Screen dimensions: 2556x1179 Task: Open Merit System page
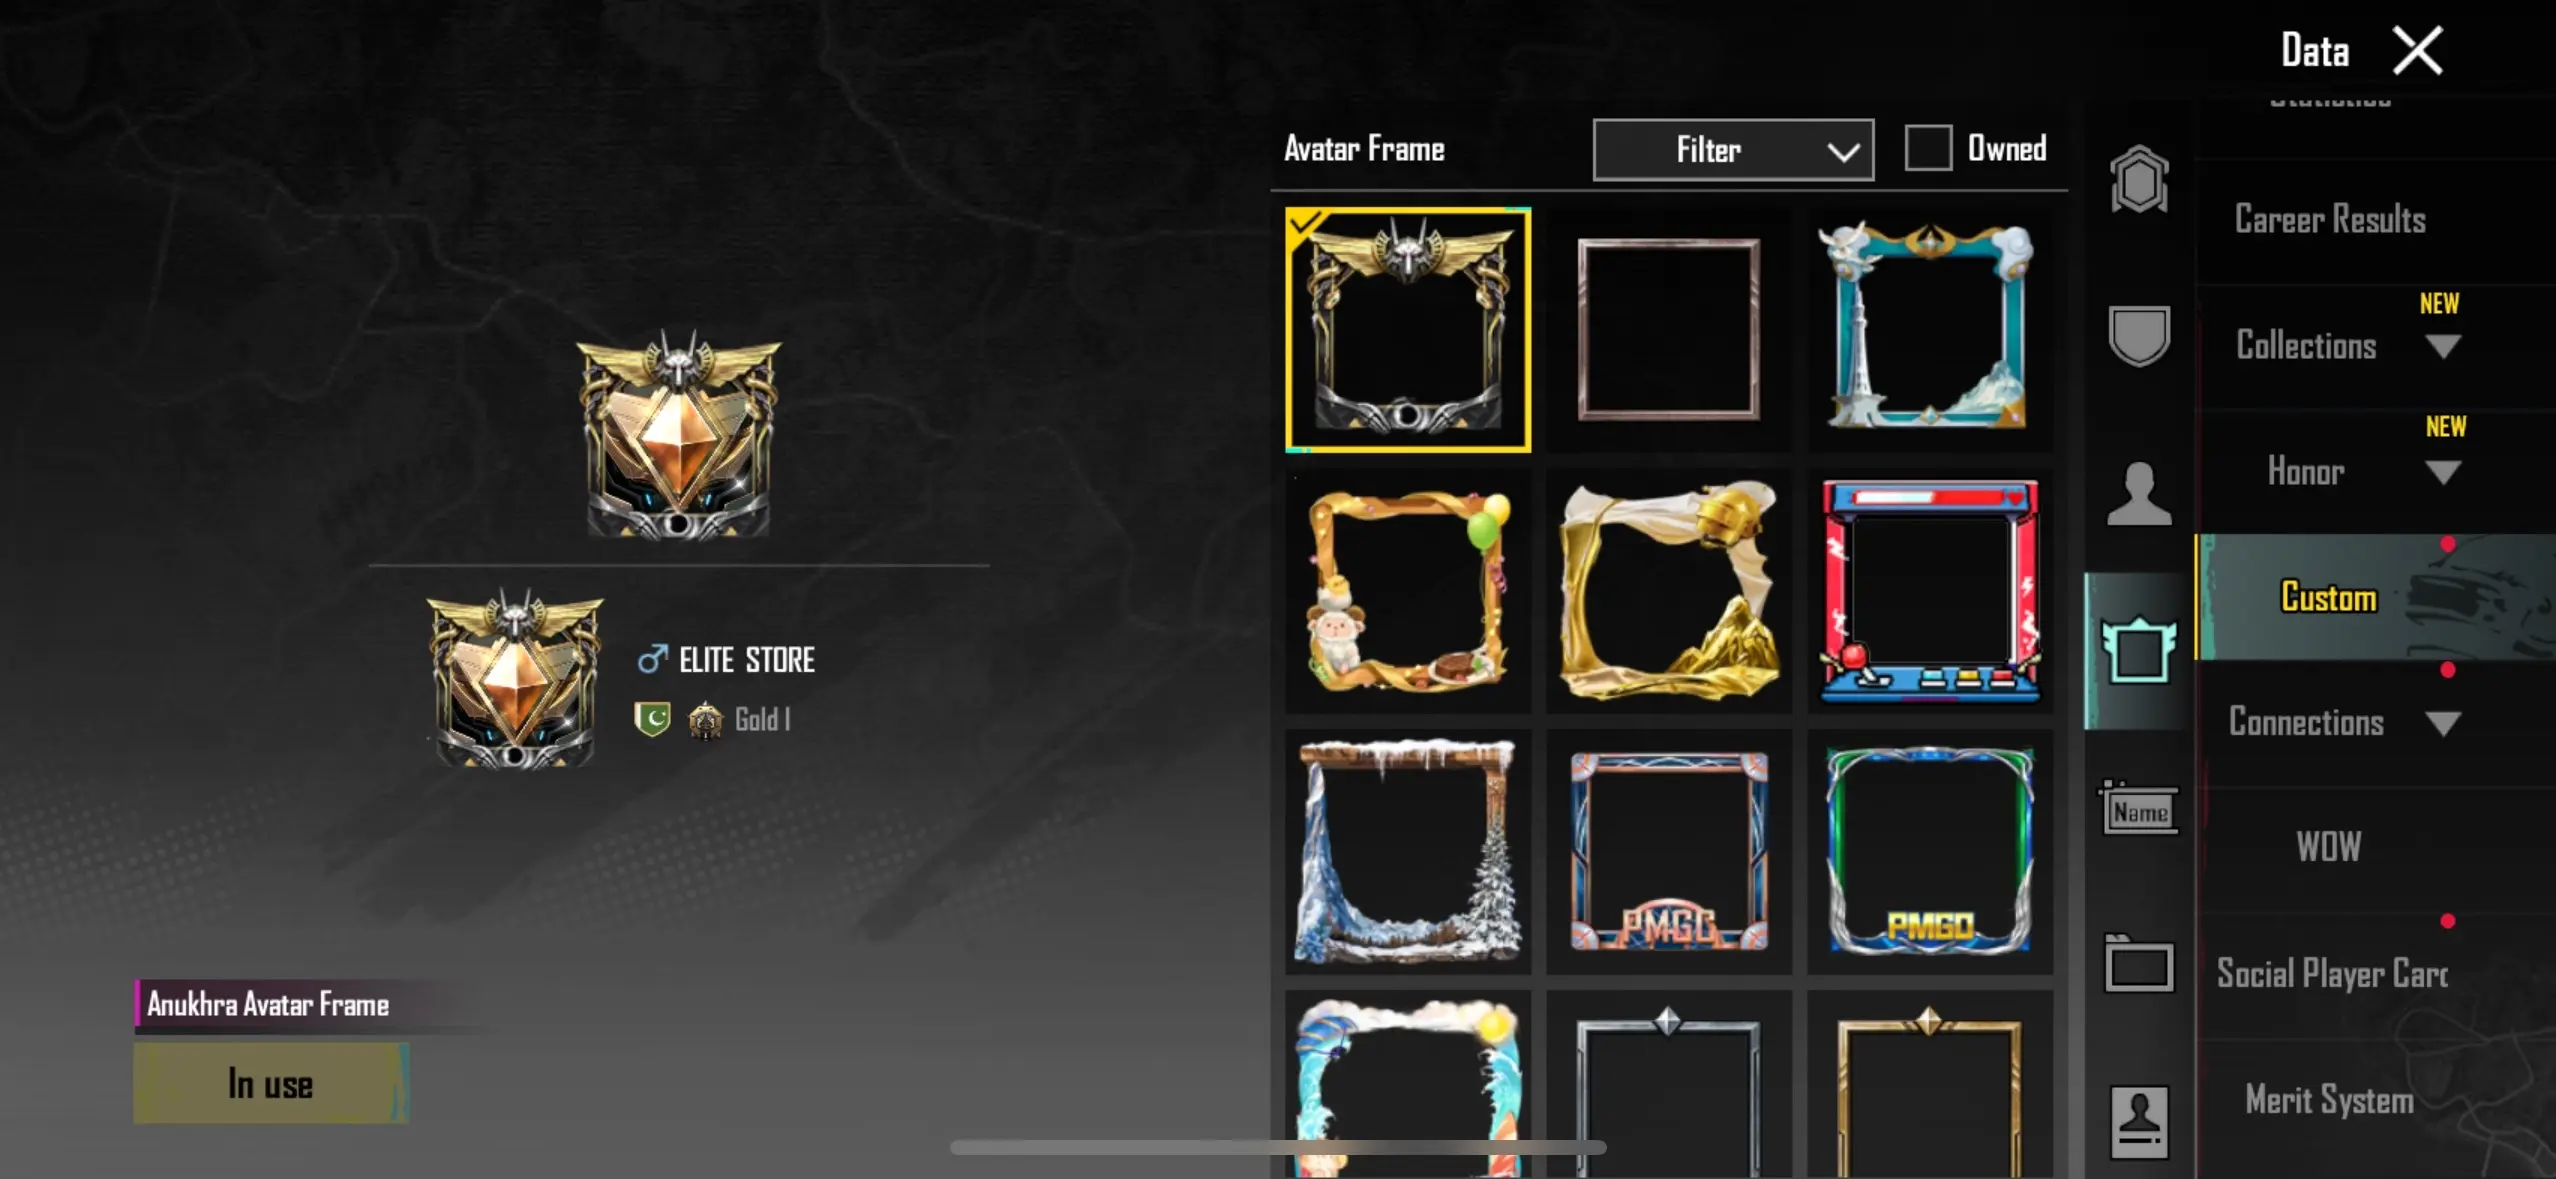coord(2329,1099)
